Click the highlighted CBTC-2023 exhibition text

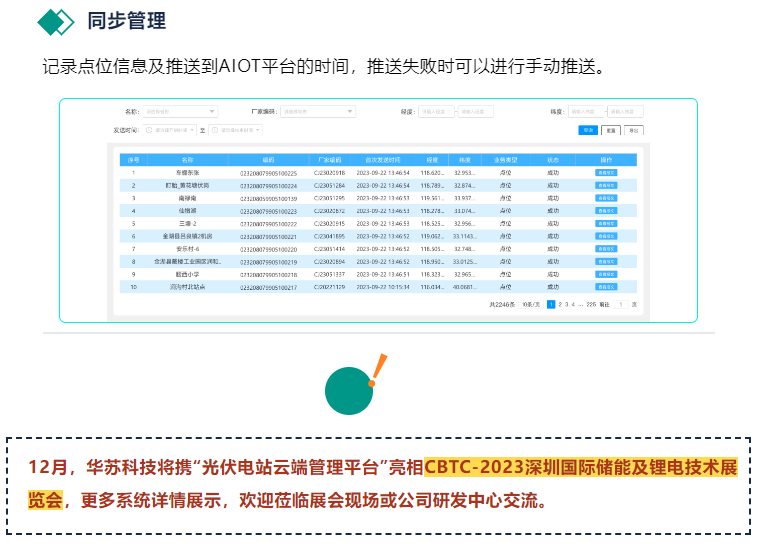tap(580, 468)
